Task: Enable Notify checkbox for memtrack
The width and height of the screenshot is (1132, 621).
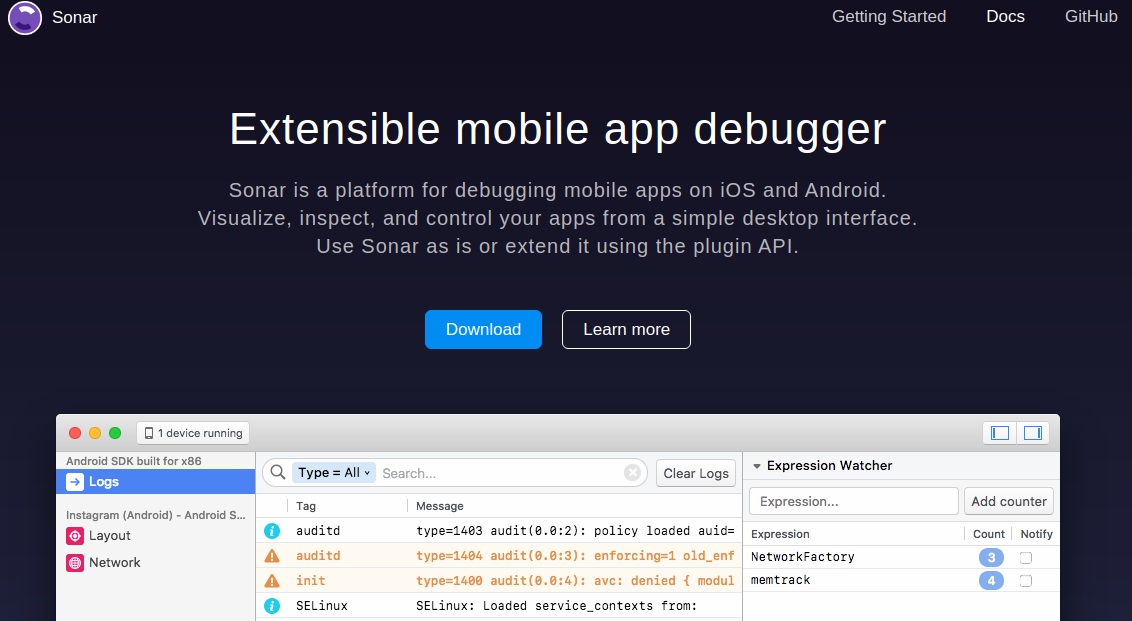Action: 1026,581
